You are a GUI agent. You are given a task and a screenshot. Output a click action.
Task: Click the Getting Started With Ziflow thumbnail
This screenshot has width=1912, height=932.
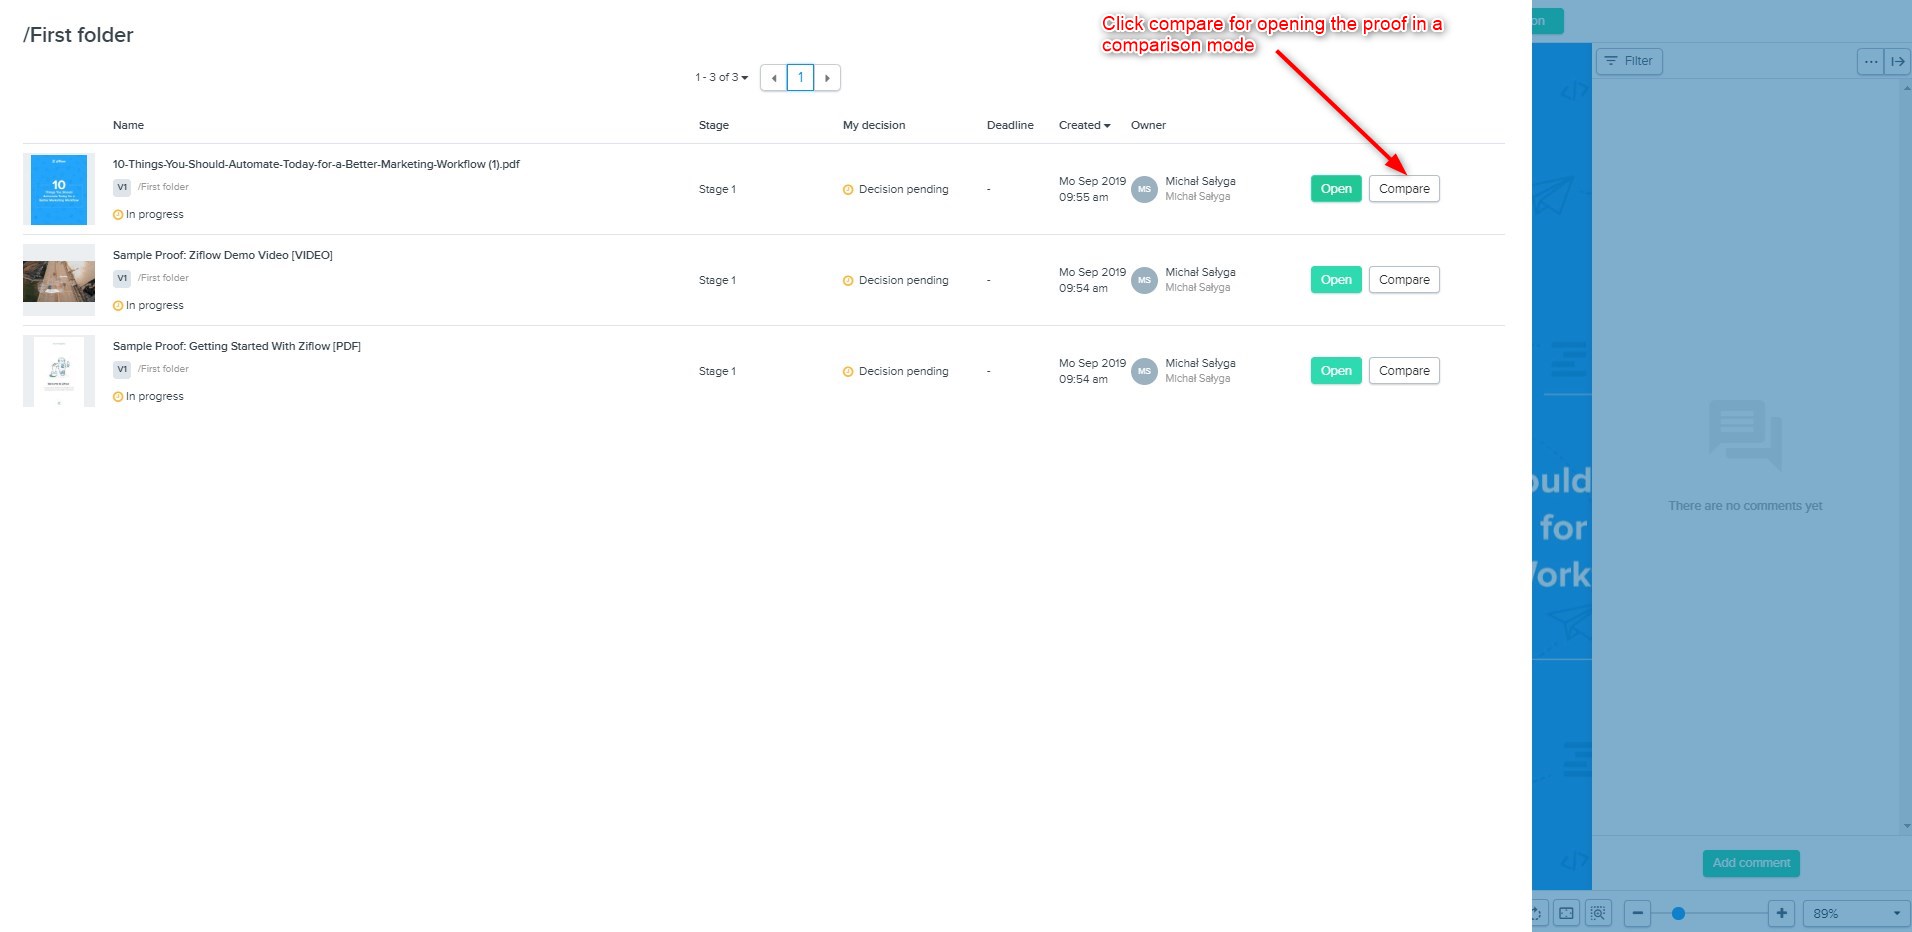pyautogui.click(x=59, y=371)
